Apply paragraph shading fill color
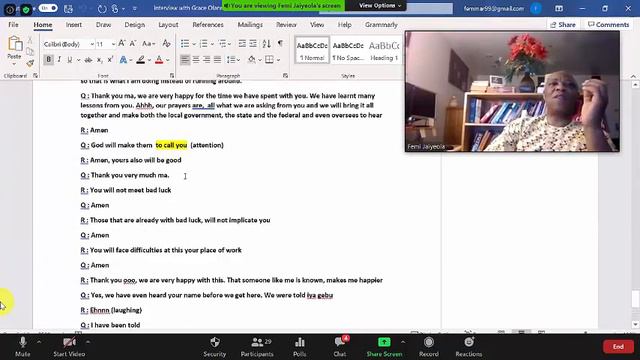The width and height of the screenshot is (640, 360). [251, 60]
